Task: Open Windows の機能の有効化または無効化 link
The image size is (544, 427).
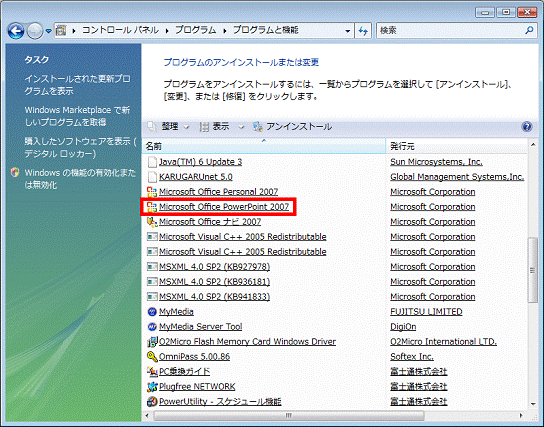Action: point(80,179)
